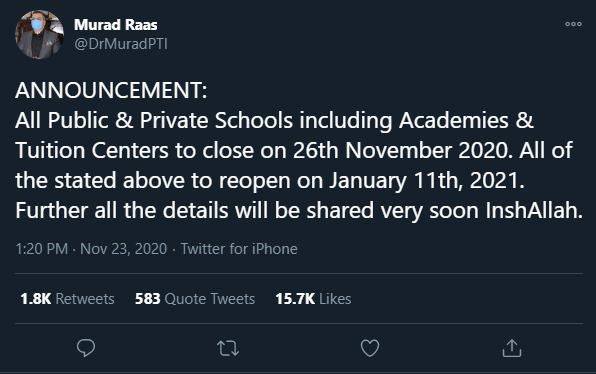The image size is (596, 374).
Task: Open the @DrMuradPTI handle link
Action: pyautogui.click(x=121, y=44)
